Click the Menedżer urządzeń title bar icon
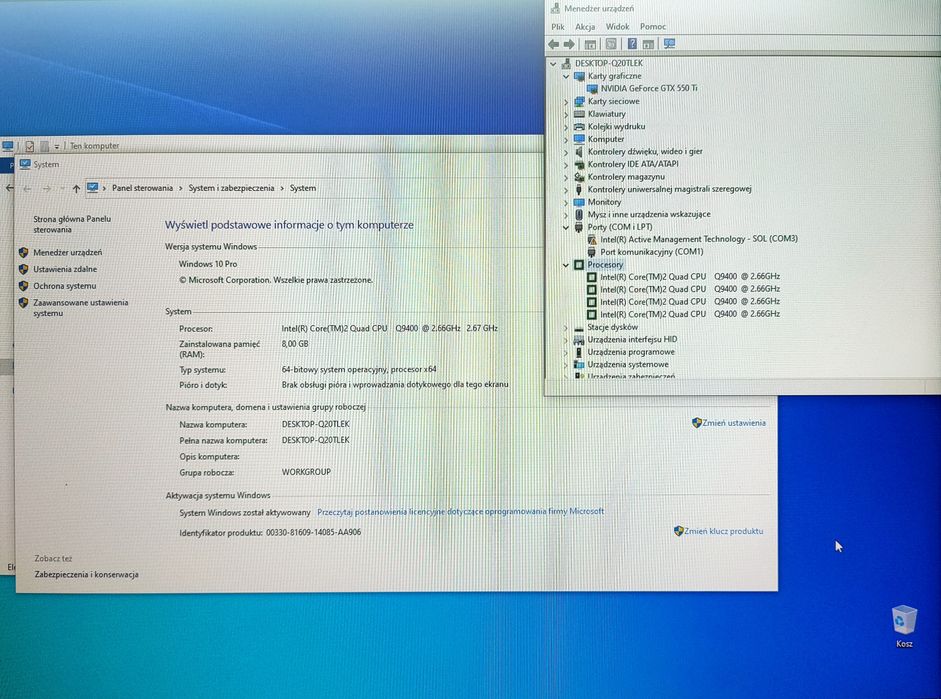The width and height of the screenshot is (941, 699). 555,8
